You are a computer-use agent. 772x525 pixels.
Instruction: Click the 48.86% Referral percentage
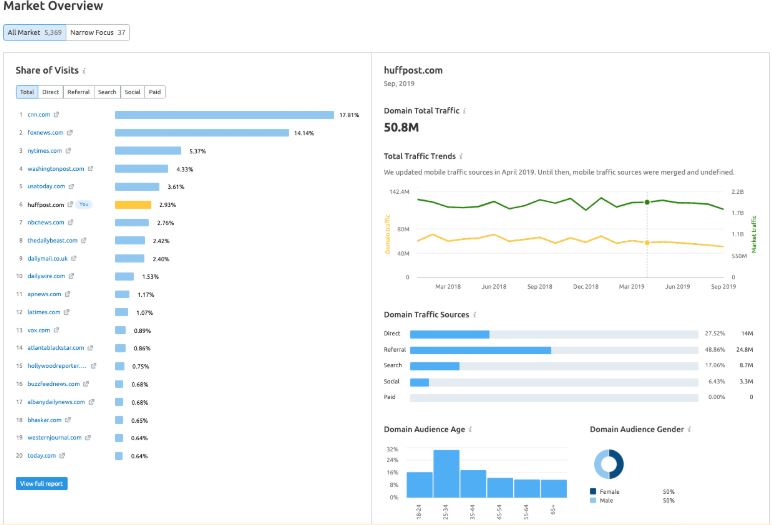(x=715, y=350)
